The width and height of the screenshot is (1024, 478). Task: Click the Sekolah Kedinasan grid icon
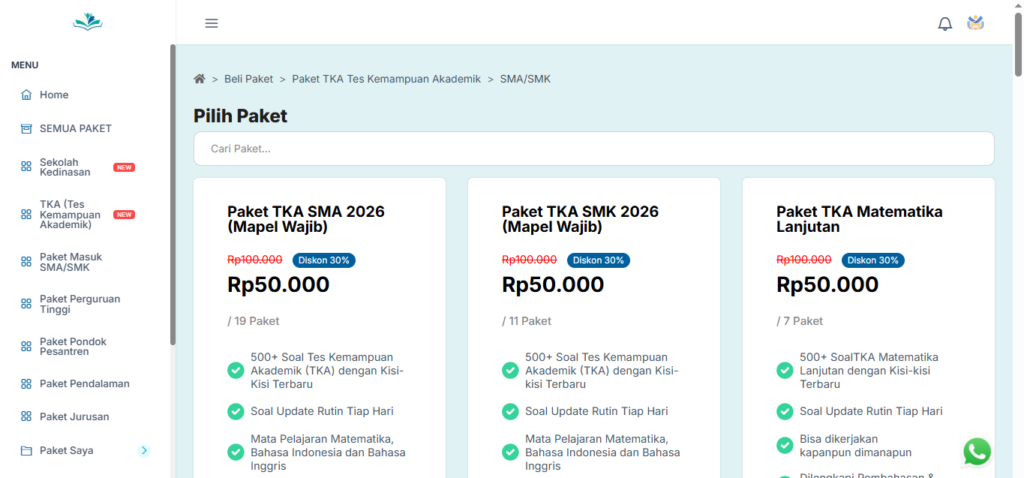click(x=26, y=167)
